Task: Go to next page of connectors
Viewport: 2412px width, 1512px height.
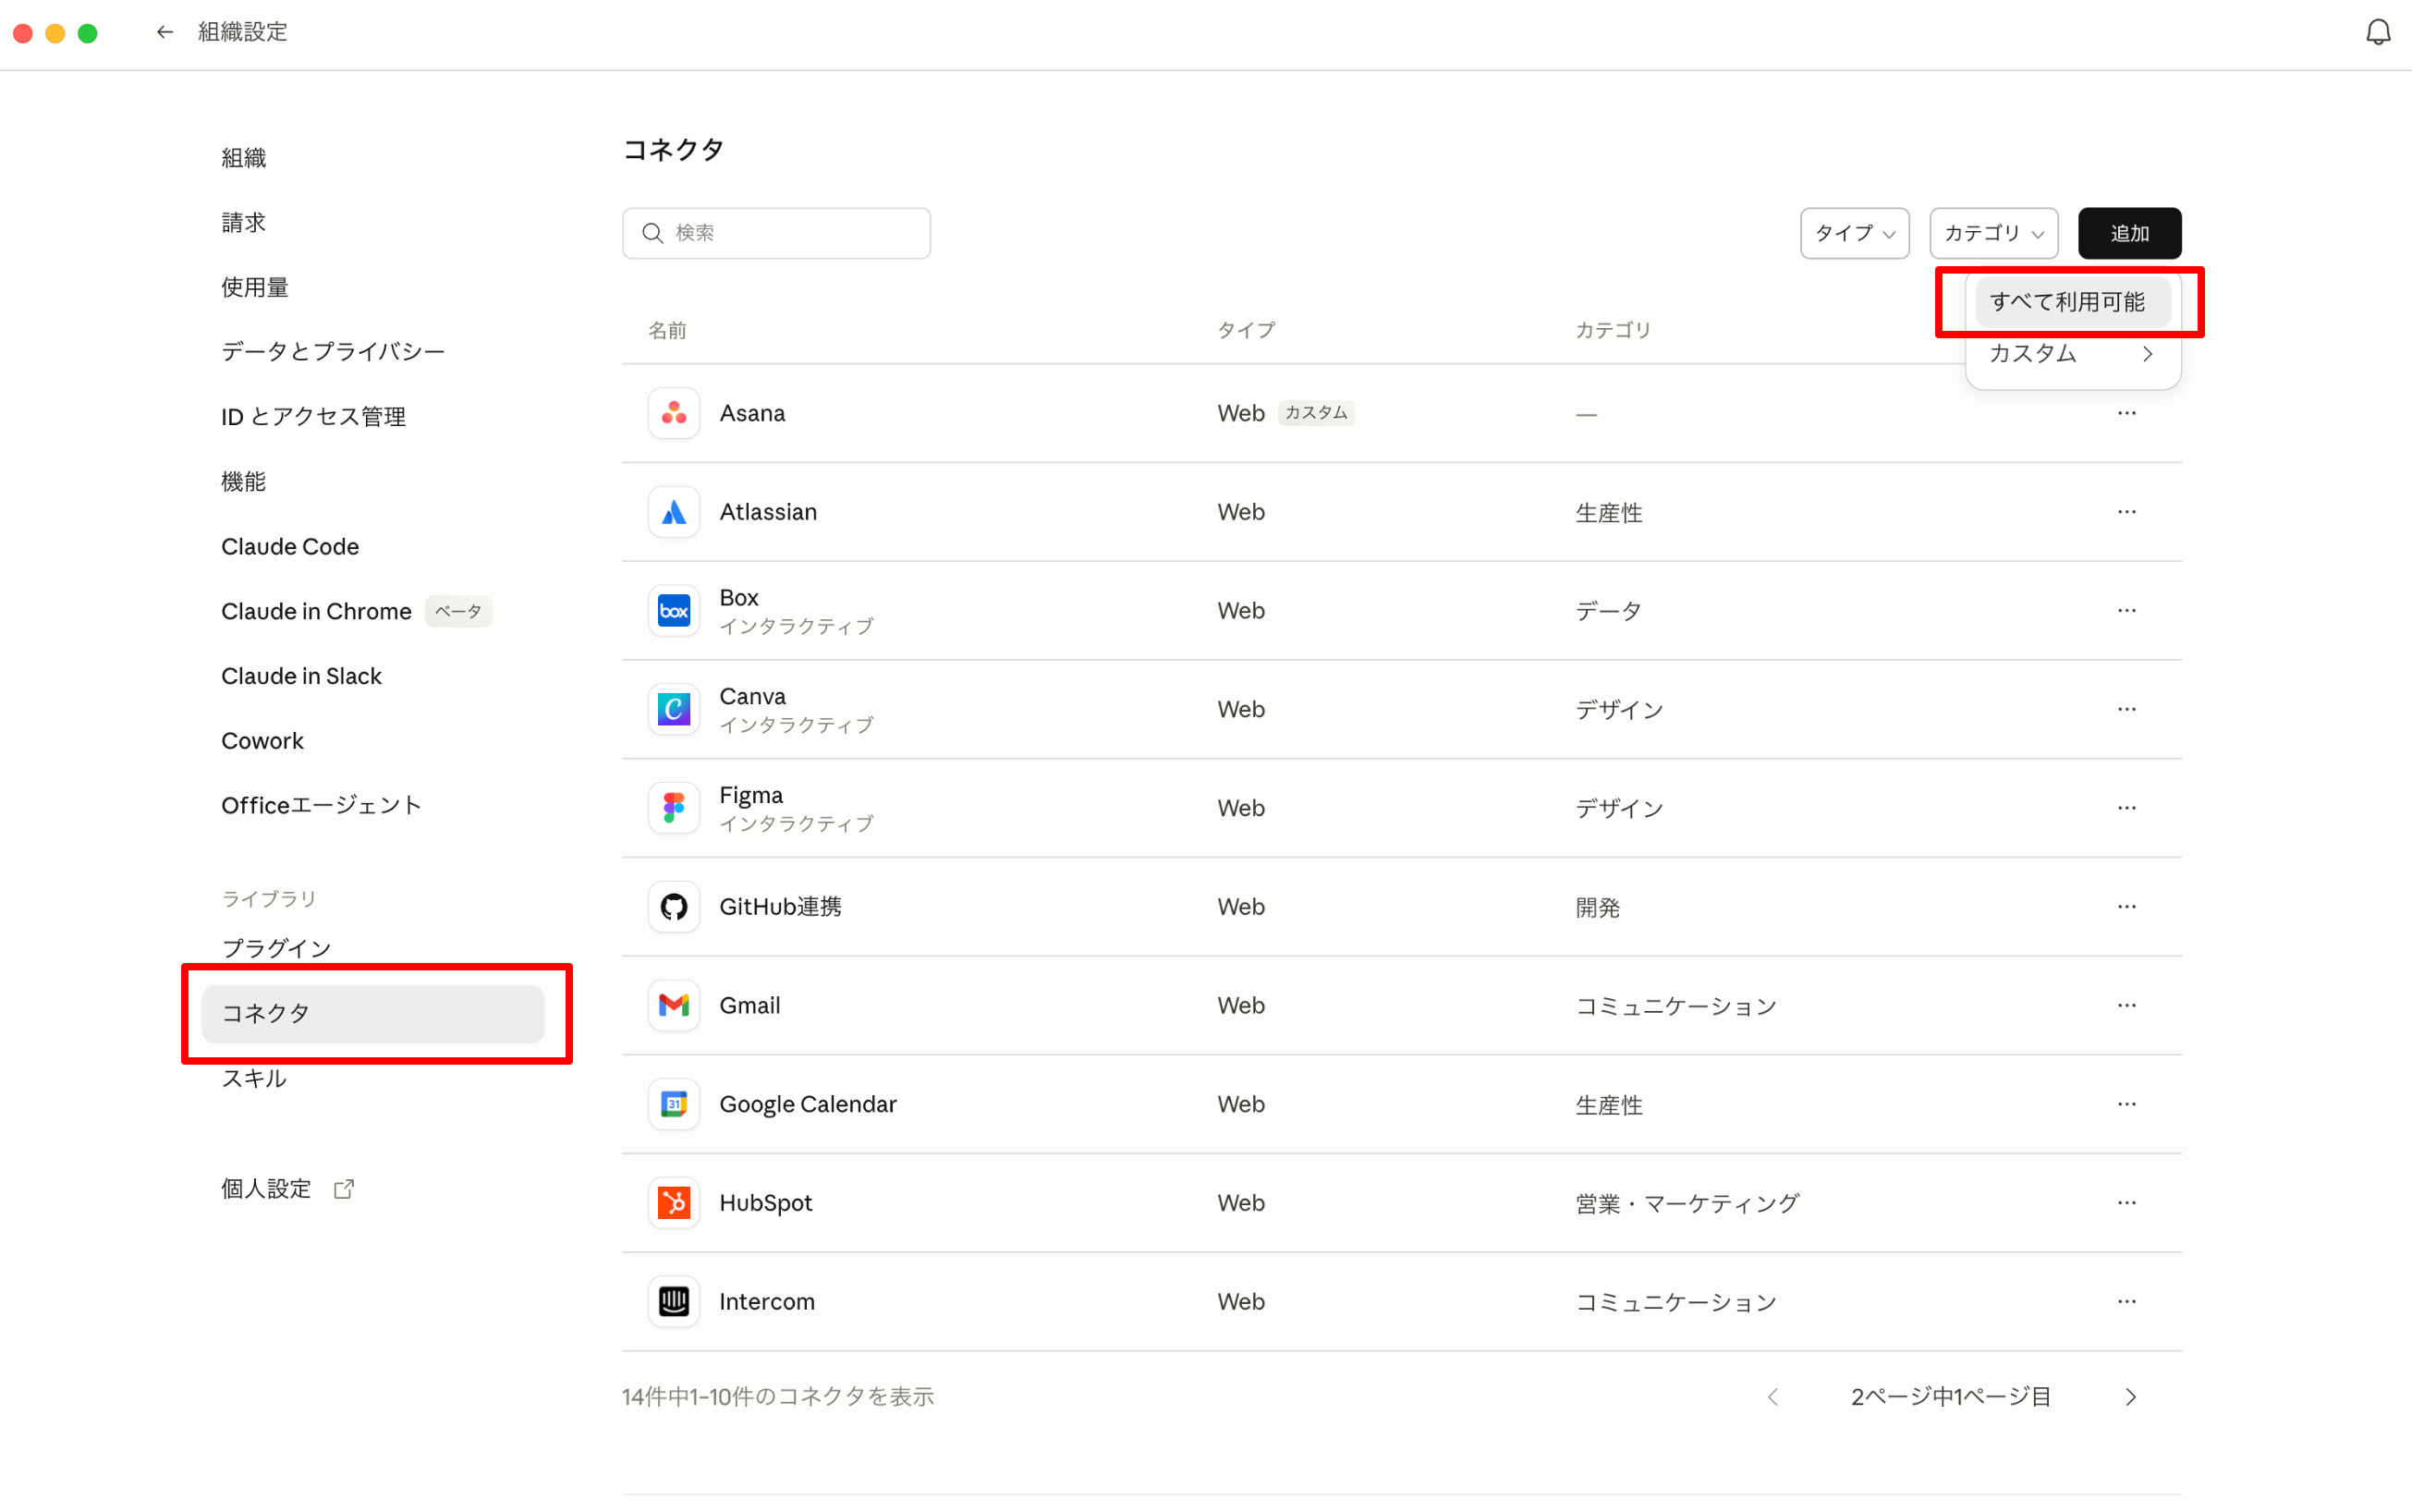Action: [2130, 1396]
